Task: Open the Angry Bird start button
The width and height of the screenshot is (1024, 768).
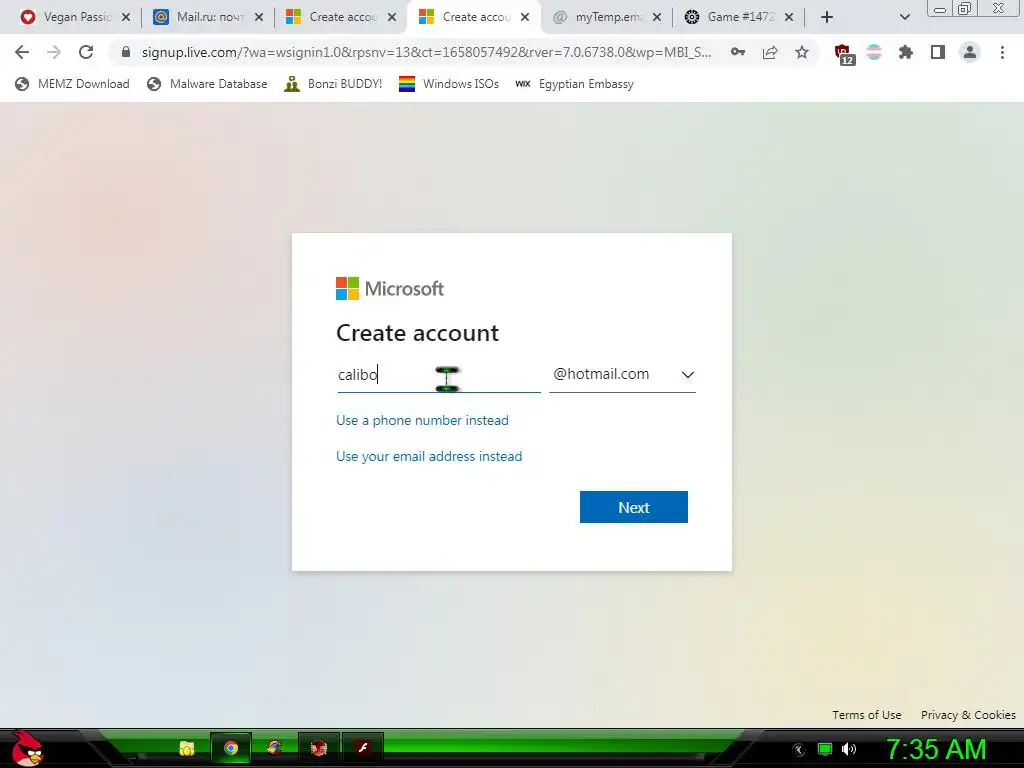Action: (x=27, y=748)
